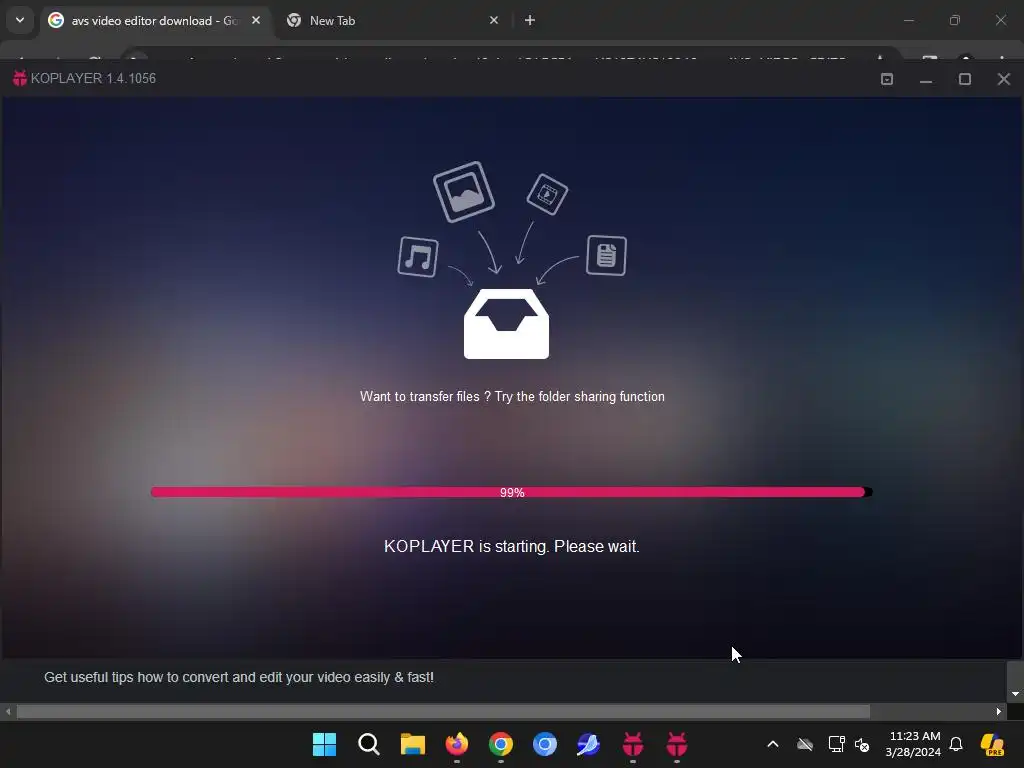Open Google Chrome from the taskbar
This screenshot has width=1024, height=768.
(x=501, y=744)
